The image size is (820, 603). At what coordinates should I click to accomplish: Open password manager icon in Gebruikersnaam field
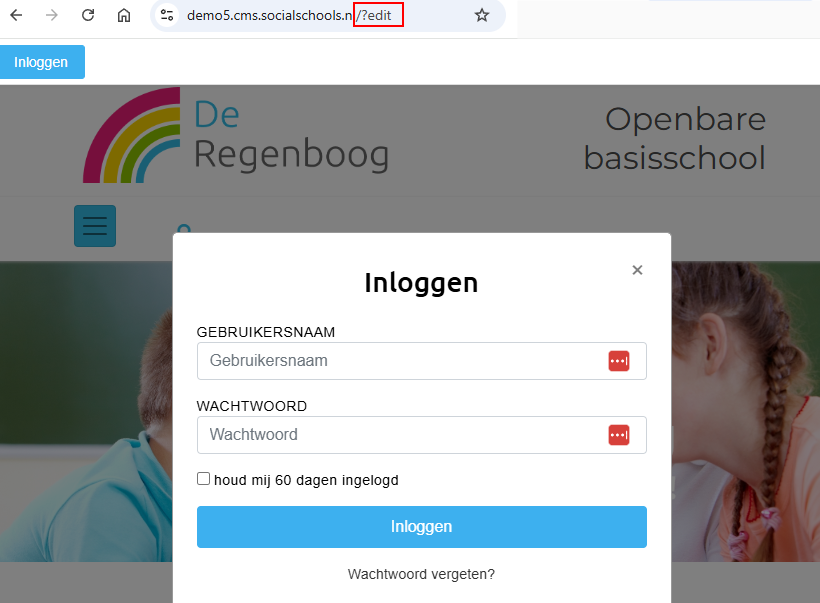tap(619, 361)
